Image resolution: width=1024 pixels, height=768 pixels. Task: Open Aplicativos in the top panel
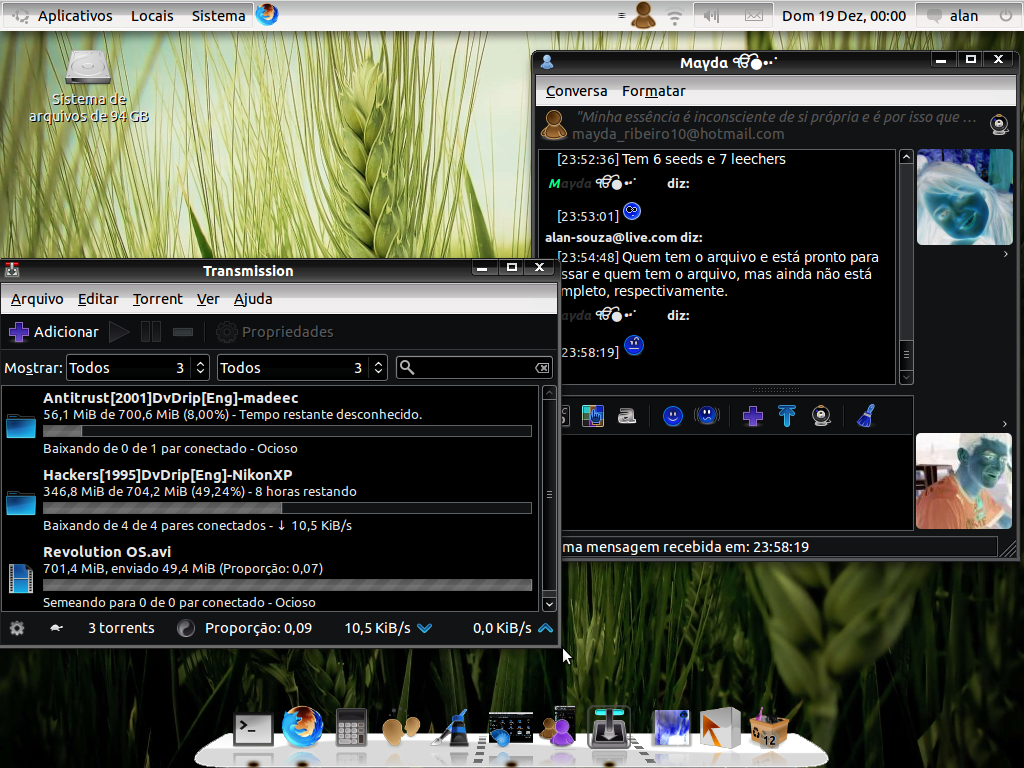click(74, 16)
